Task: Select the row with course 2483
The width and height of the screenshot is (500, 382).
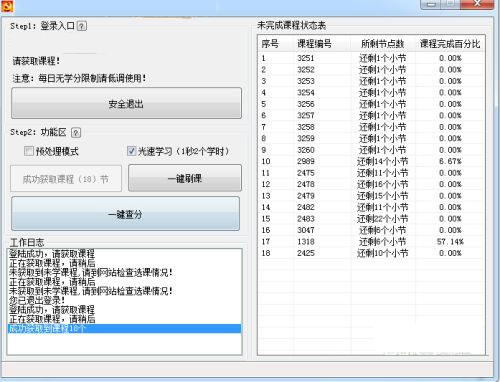Action: pos(371,219)
